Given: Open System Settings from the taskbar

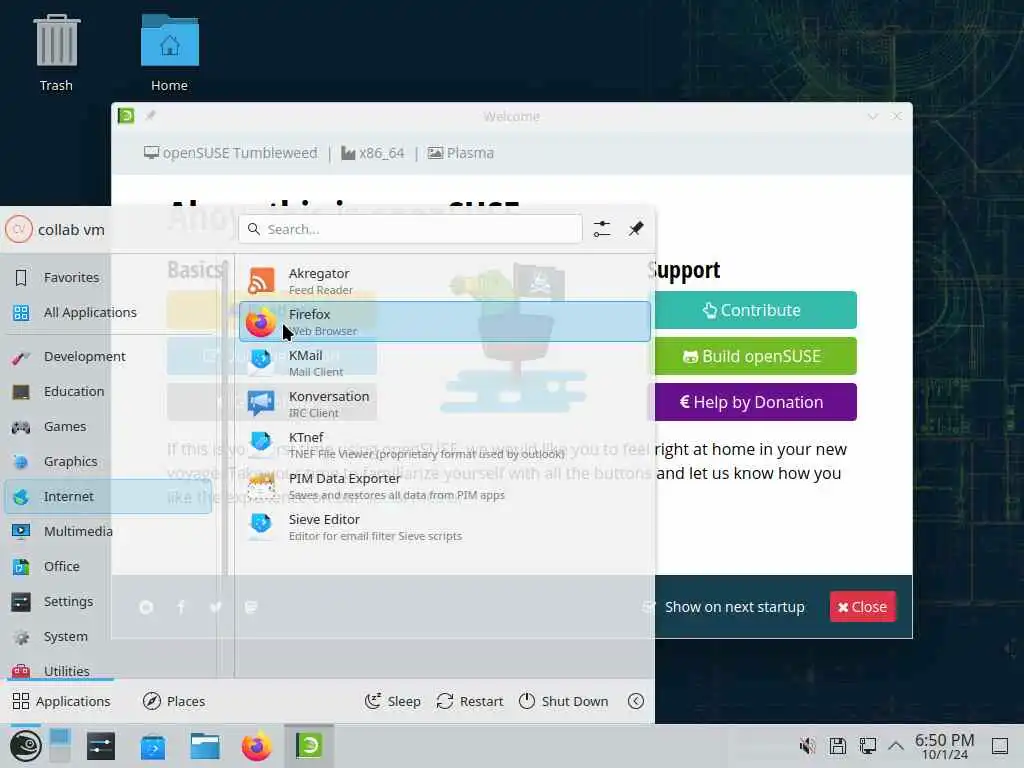Looking at the screenshot, I should coord(101,746).
